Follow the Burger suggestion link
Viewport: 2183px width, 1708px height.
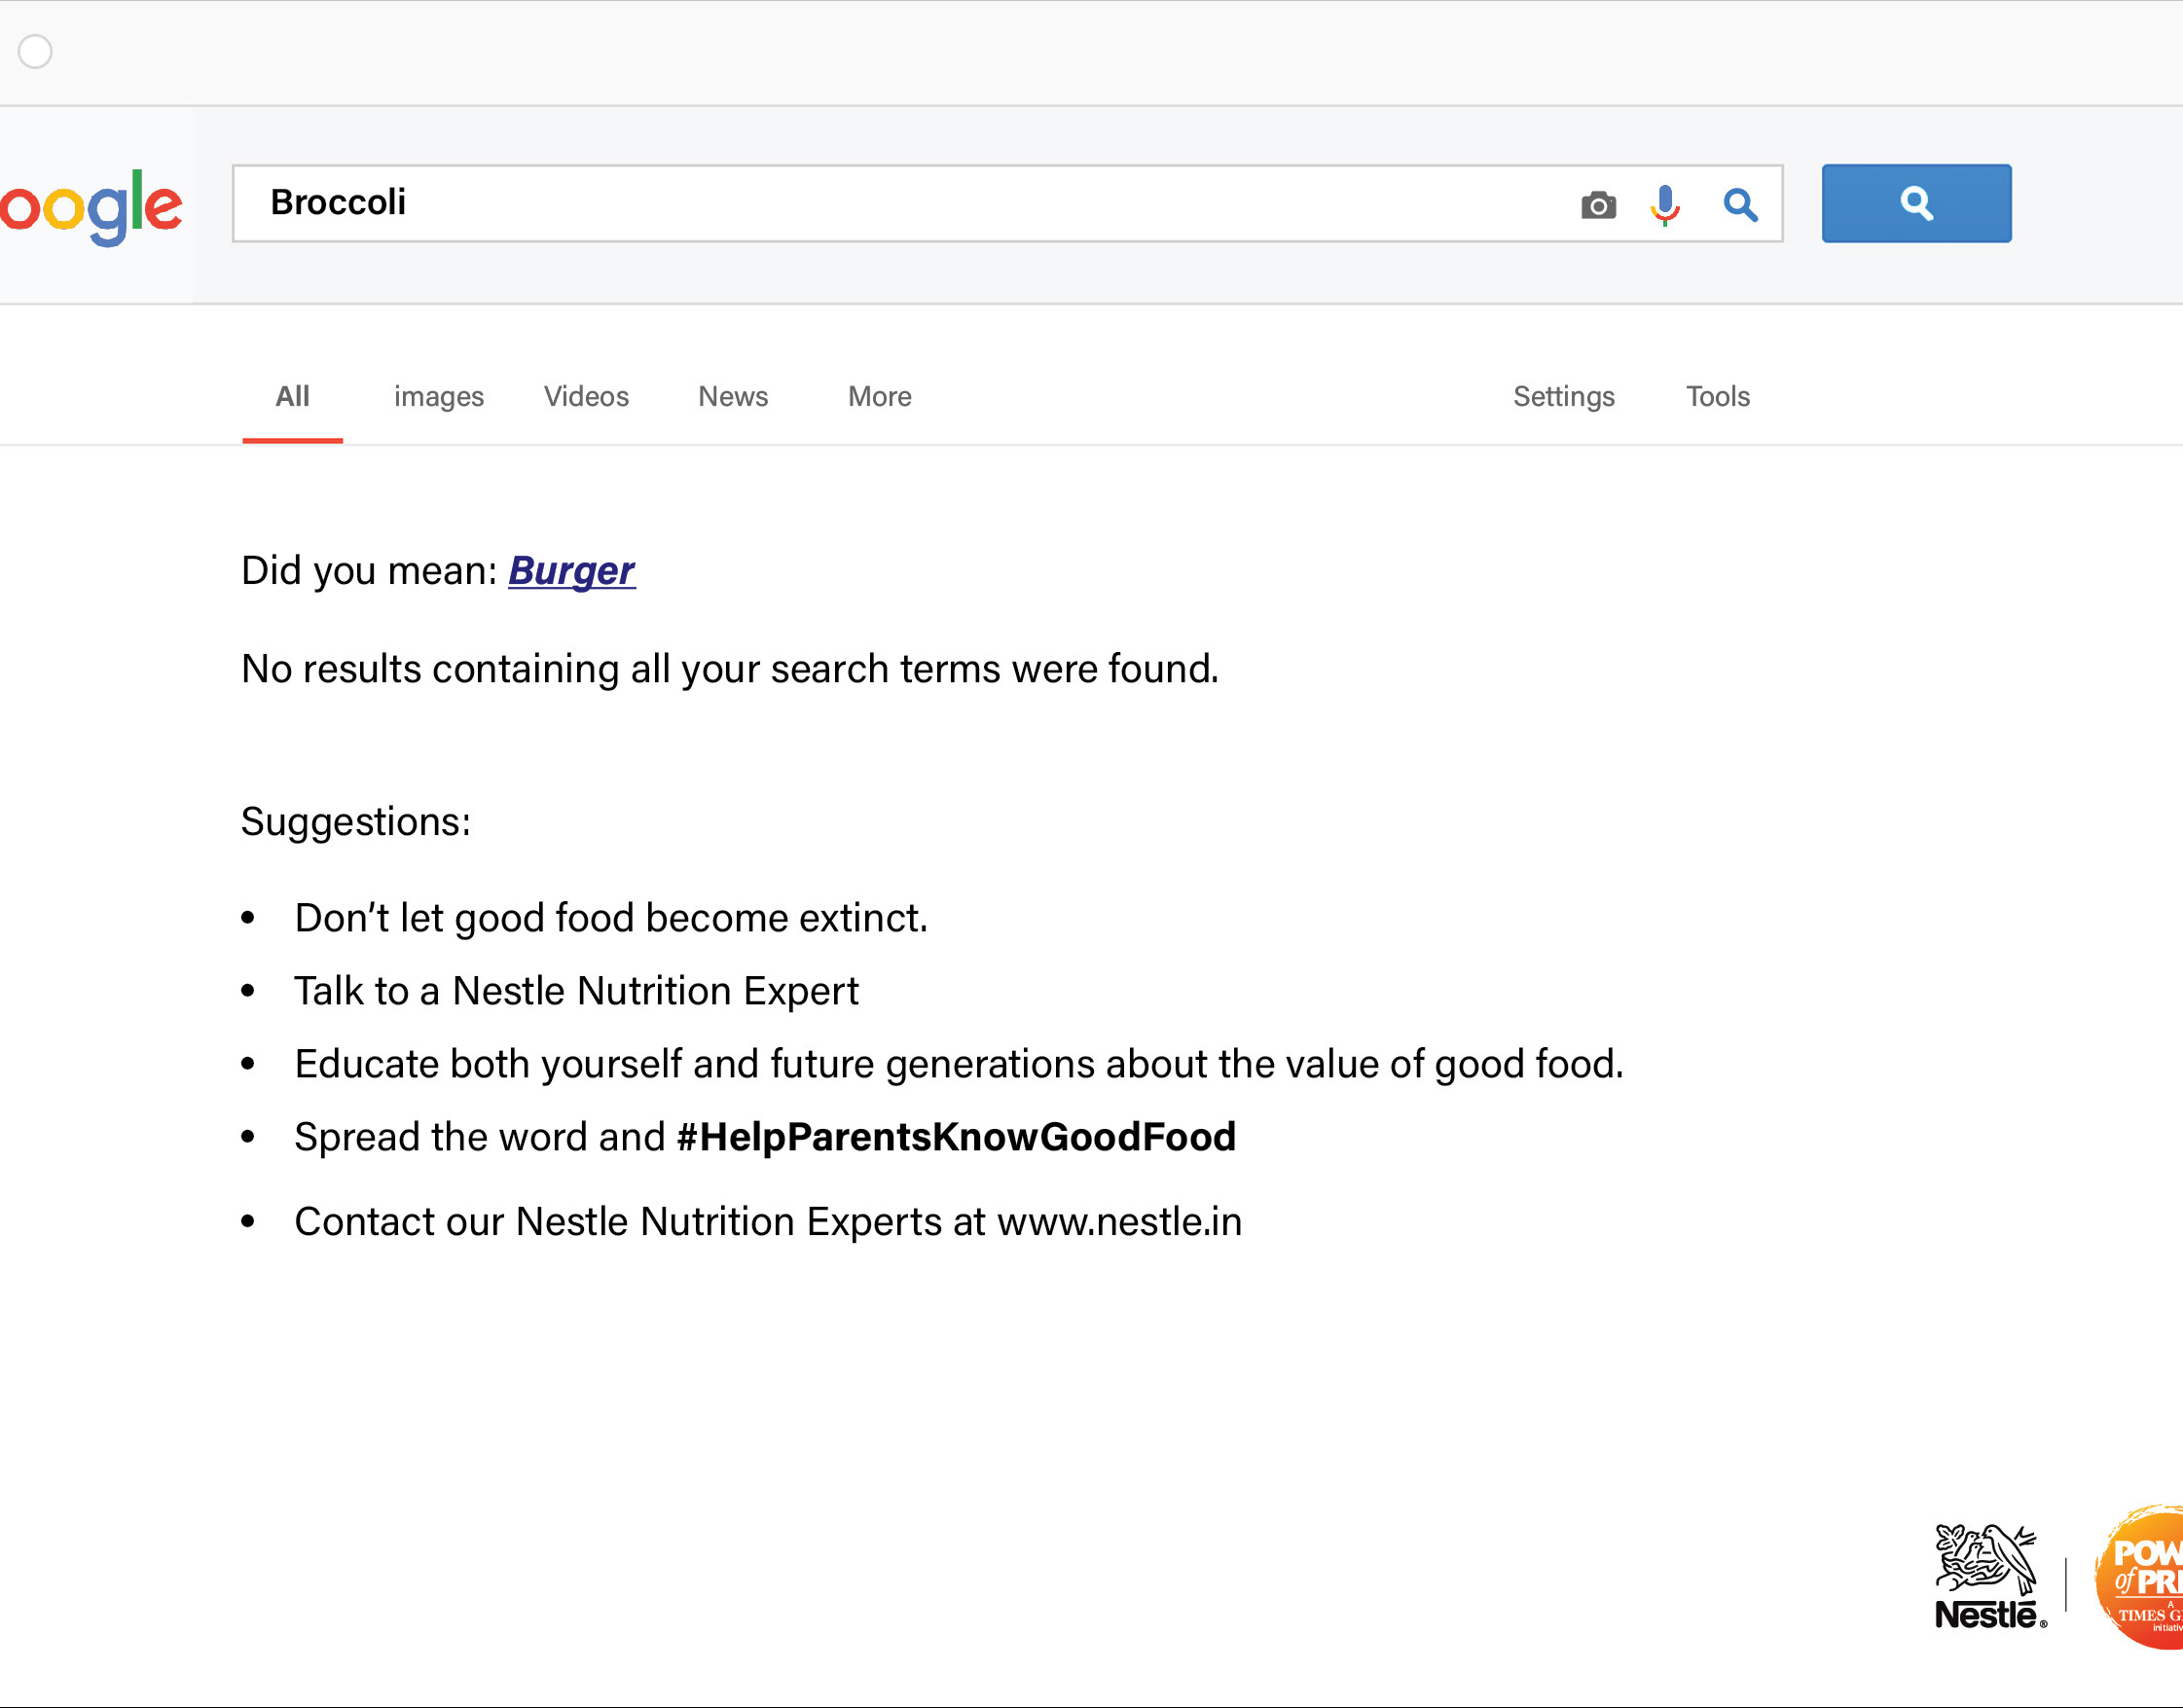point(572,571)
